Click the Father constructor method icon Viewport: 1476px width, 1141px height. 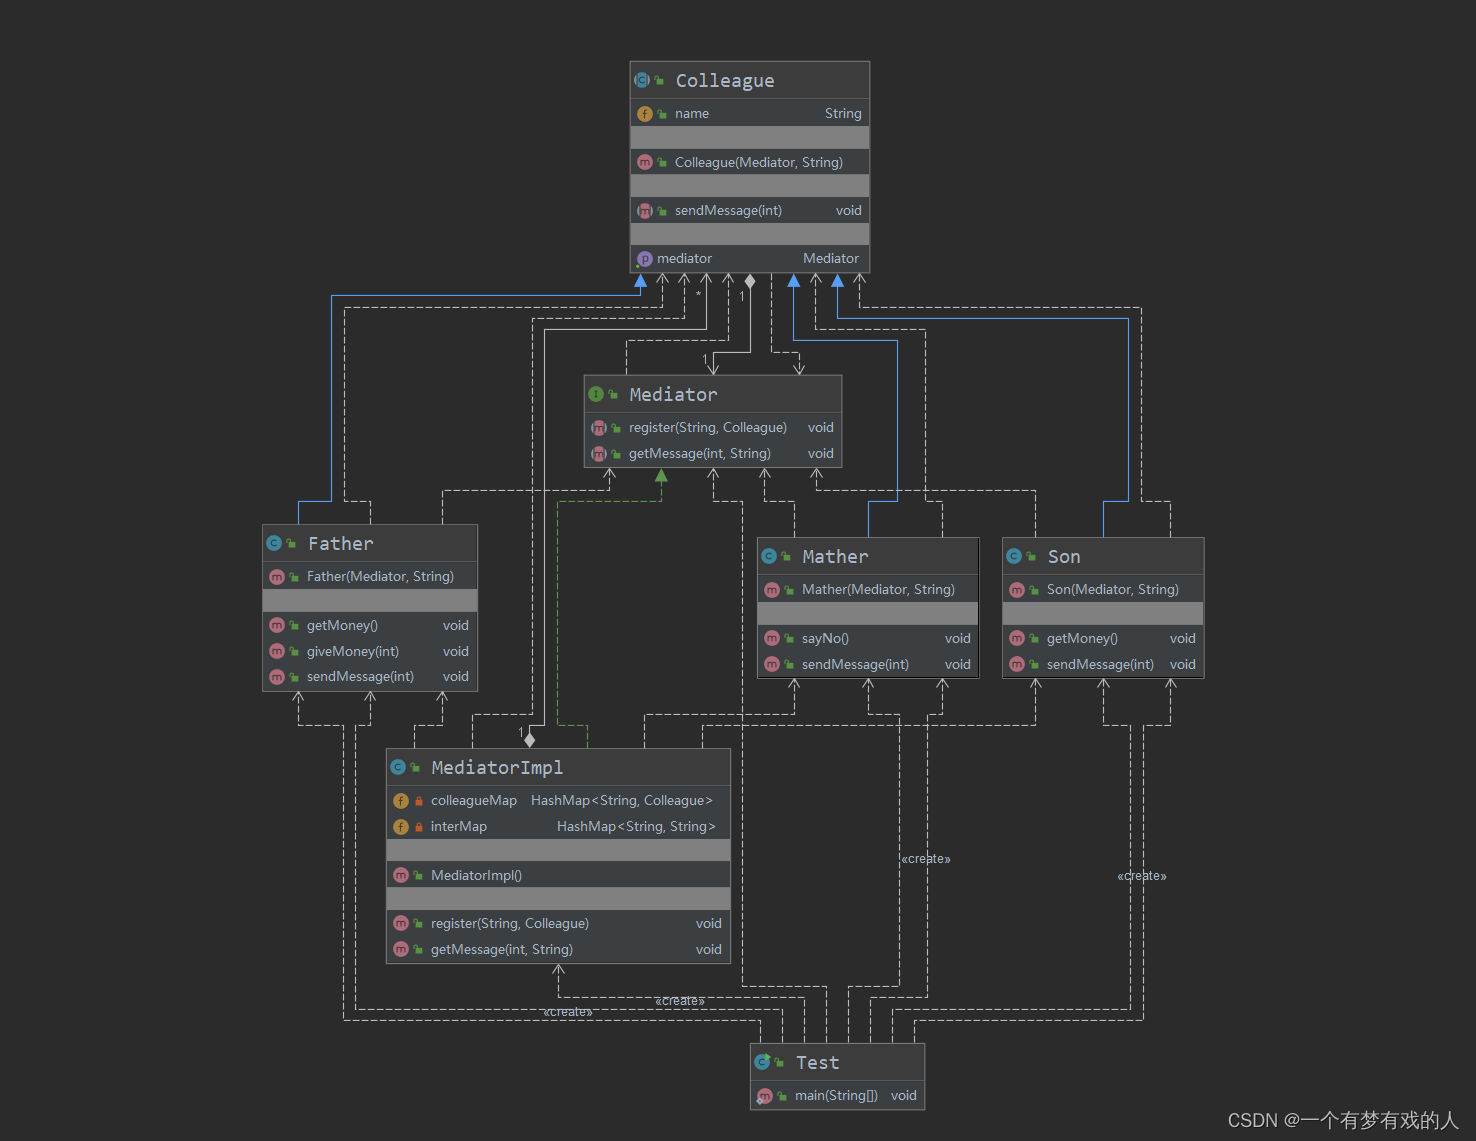[277, 577]
